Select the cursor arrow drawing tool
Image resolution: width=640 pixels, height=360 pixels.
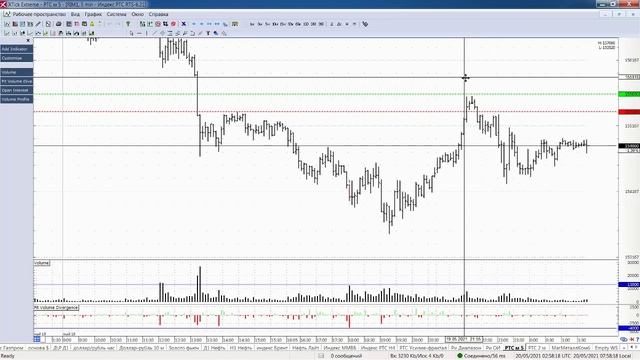pos(131,33)
